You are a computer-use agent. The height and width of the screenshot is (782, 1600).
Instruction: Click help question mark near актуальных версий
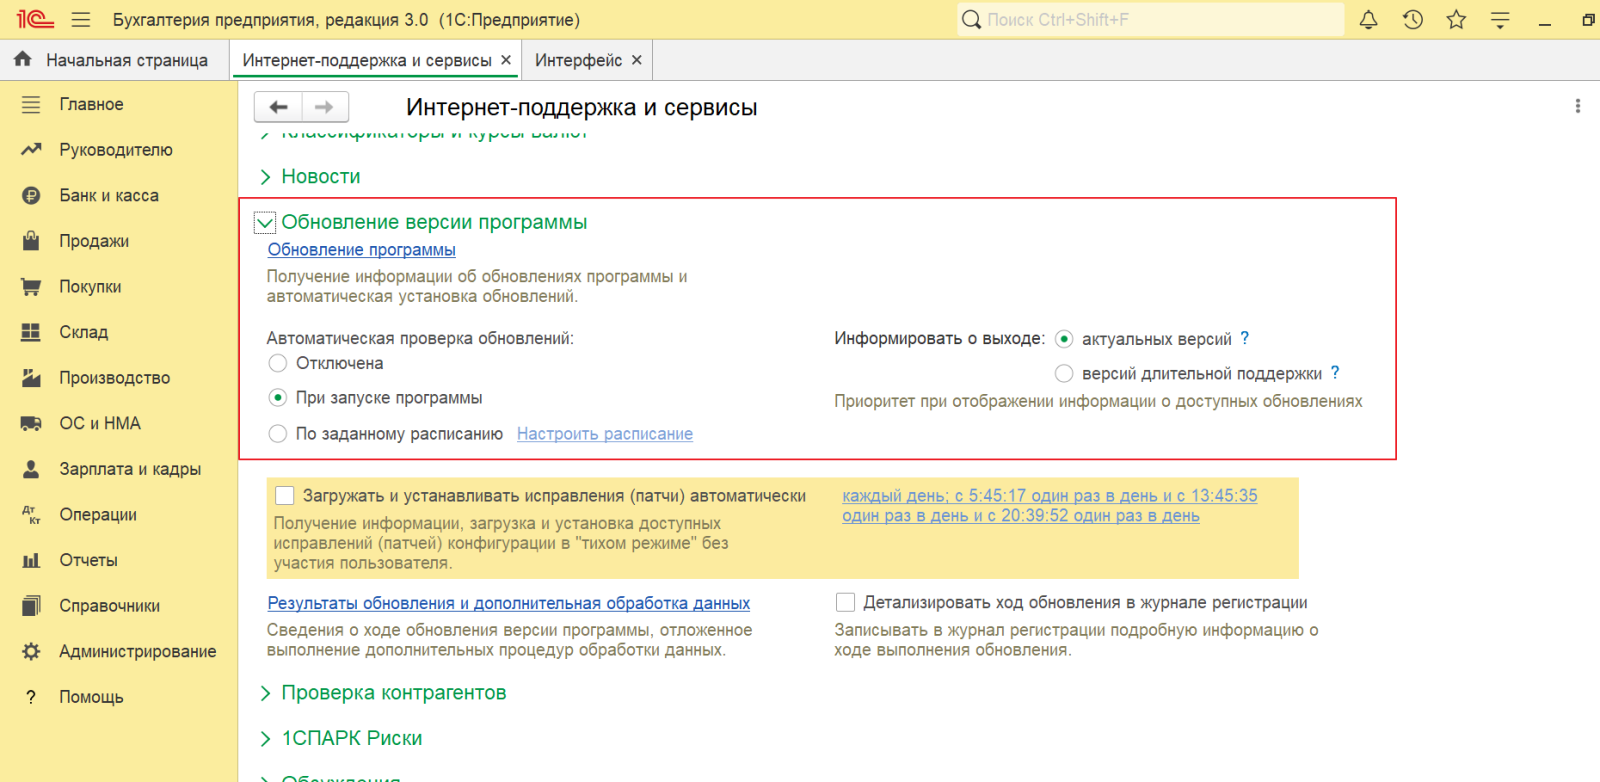(x=1244, y=338)
